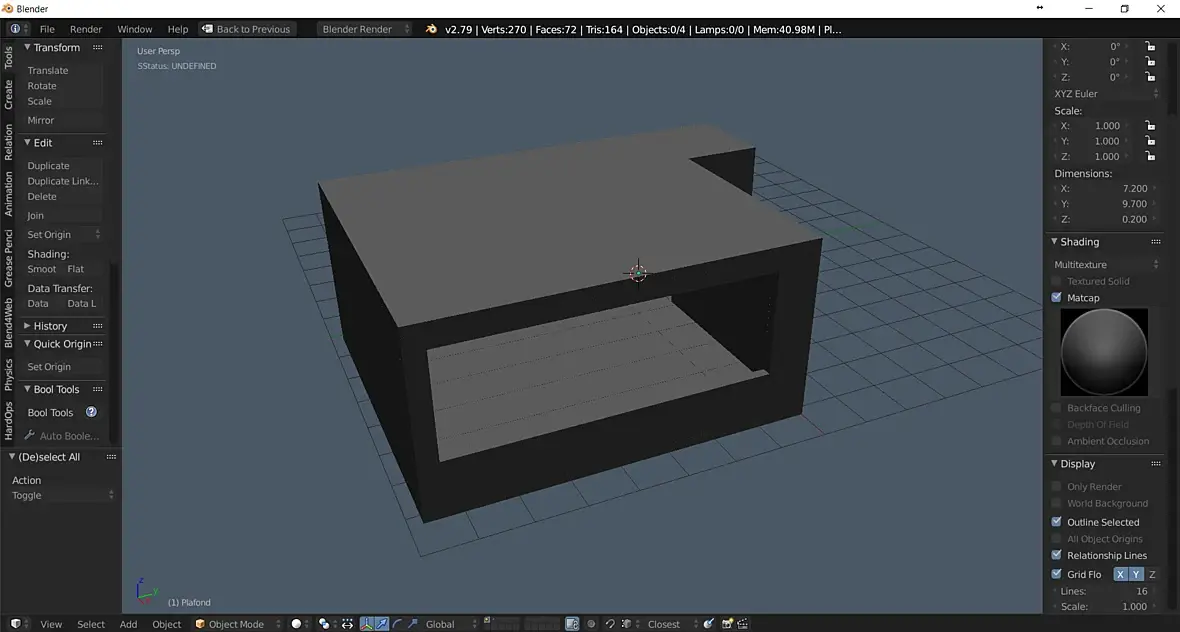Open the Render menu
1180x632 pixels.
pyautogui.click(x=86, y=29)
